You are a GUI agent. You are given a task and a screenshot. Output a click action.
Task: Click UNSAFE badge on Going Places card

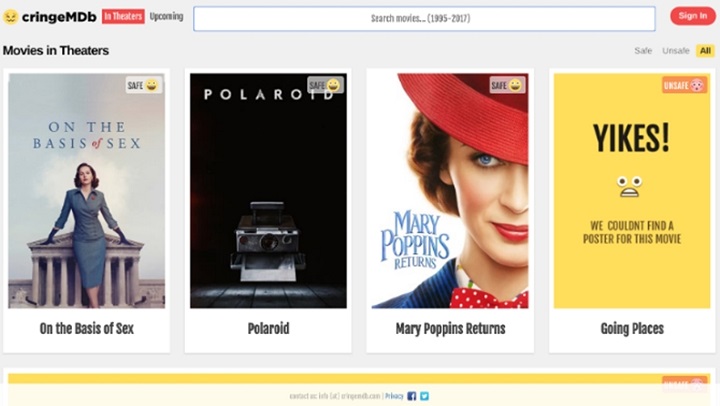[x=685, y=86]
